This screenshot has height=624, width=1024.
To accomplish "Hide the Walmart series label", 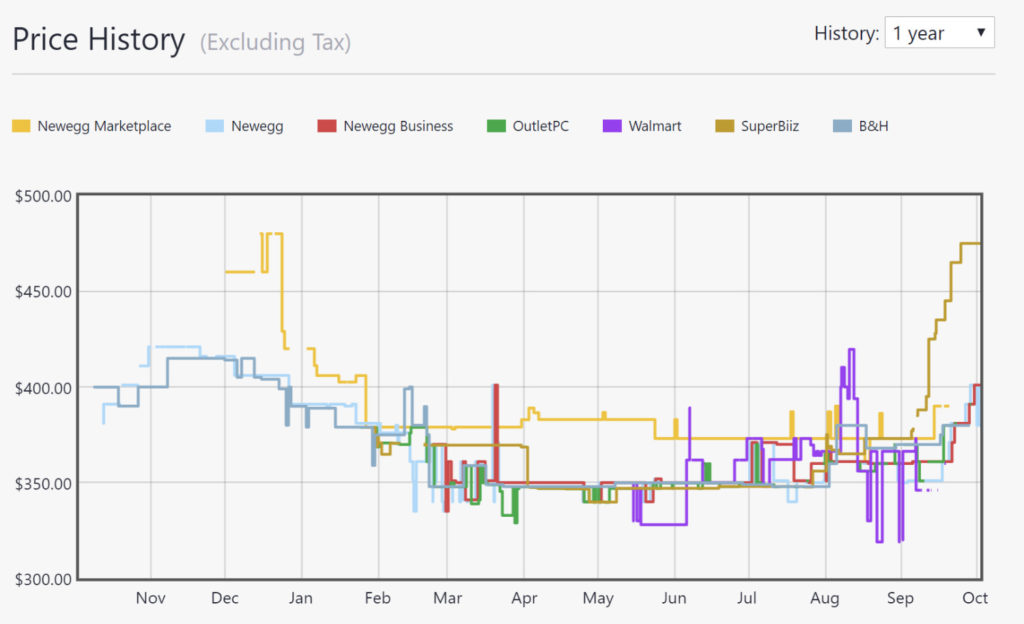I will click(x=655, y=126).
